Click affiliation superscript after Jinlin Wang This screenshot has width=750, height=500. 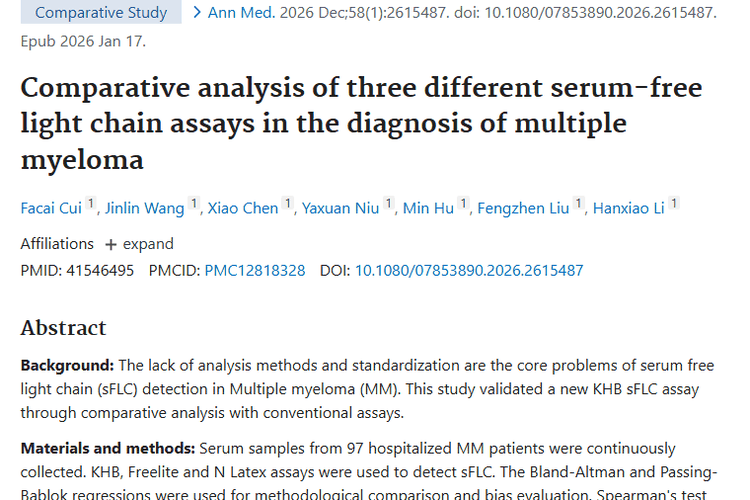[194, 204]
